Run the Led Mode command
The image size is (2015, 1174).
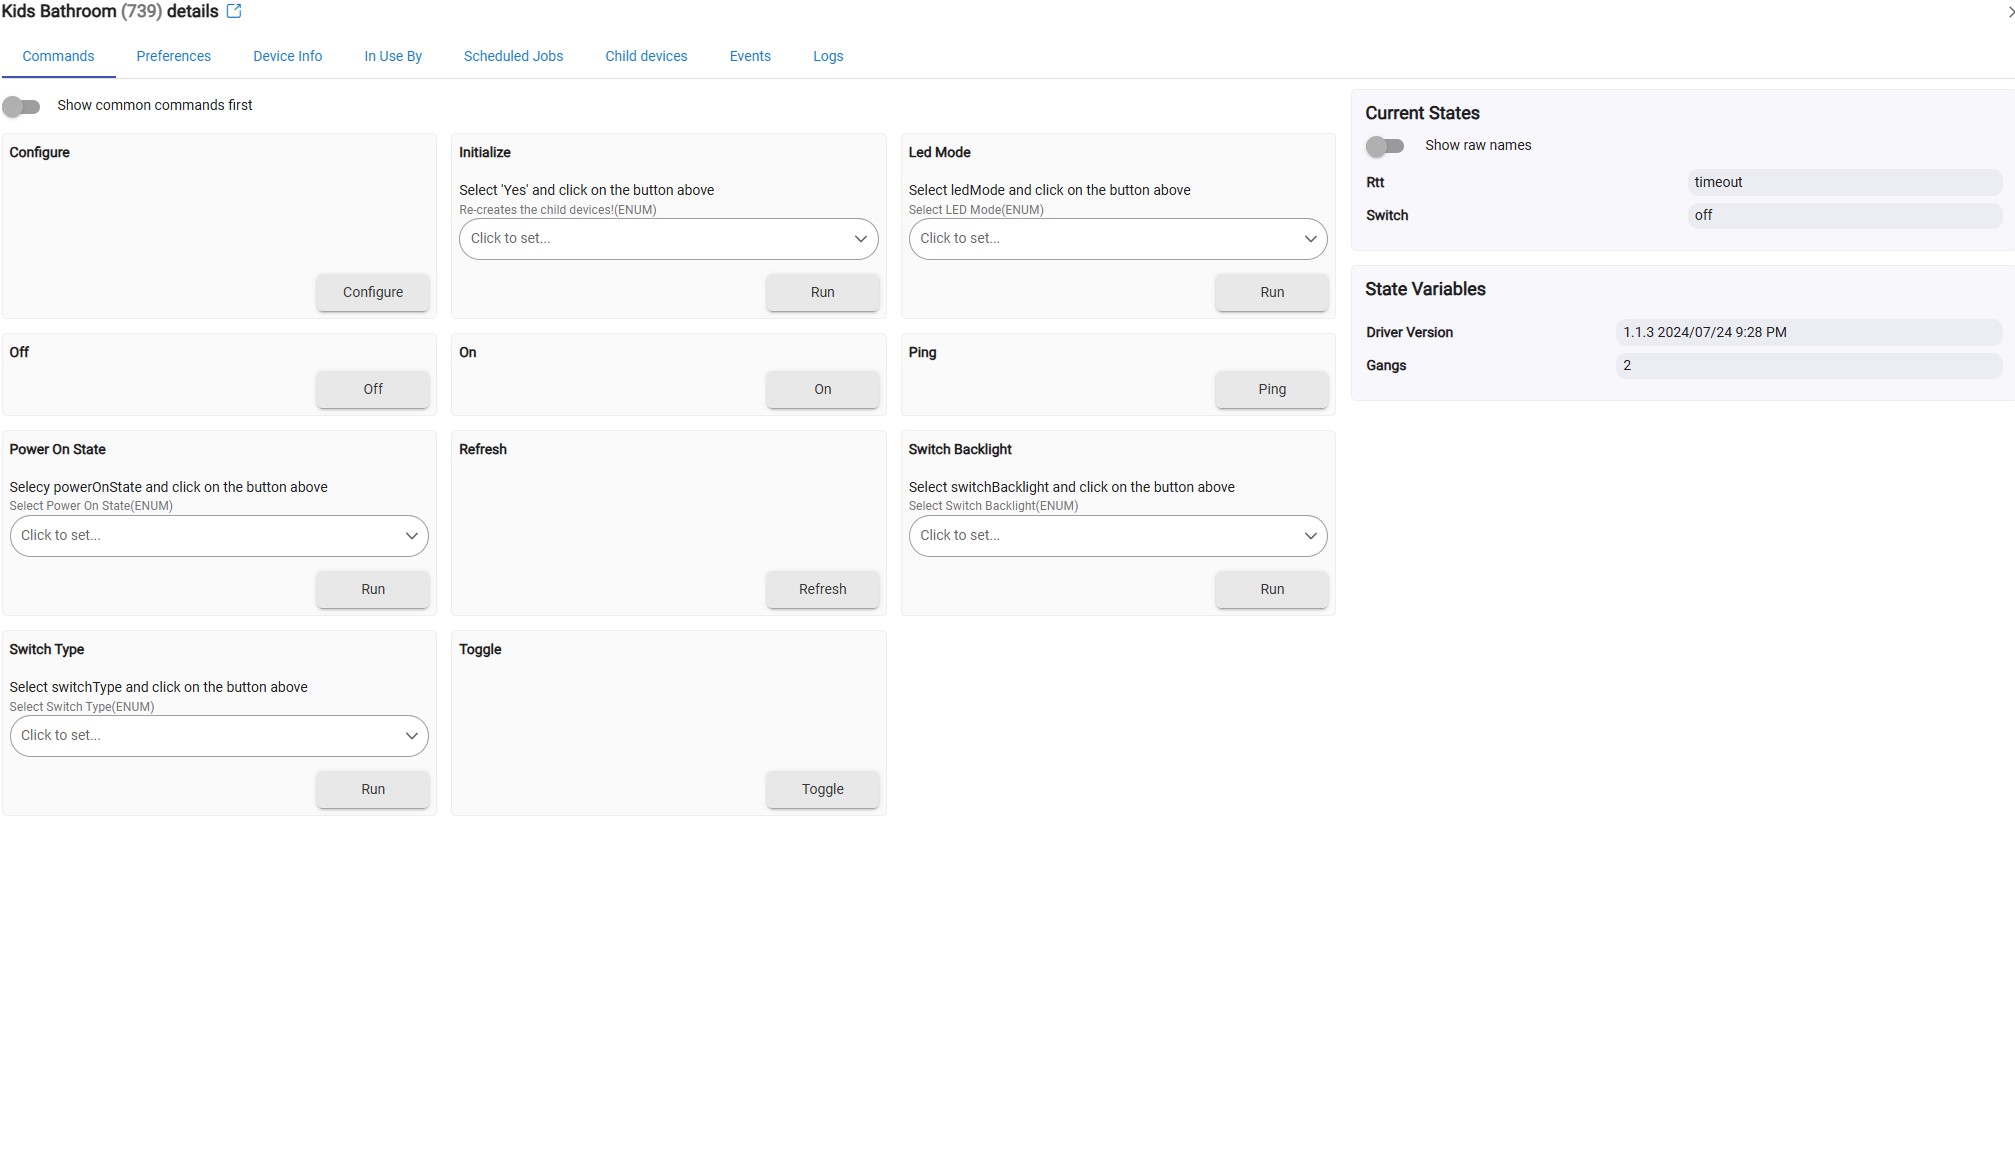[1272, 292]
